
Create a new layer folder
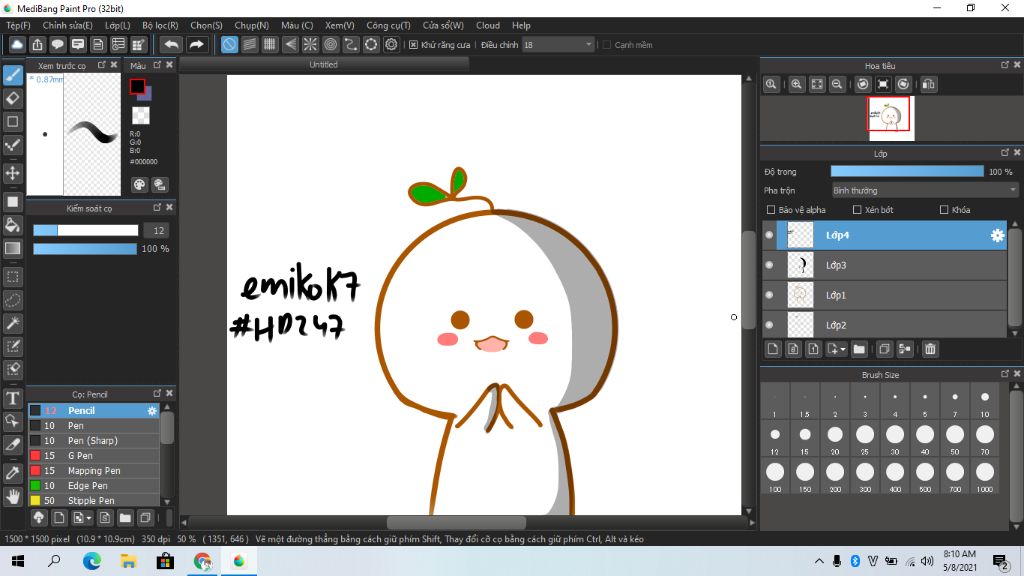coord(859,349)
